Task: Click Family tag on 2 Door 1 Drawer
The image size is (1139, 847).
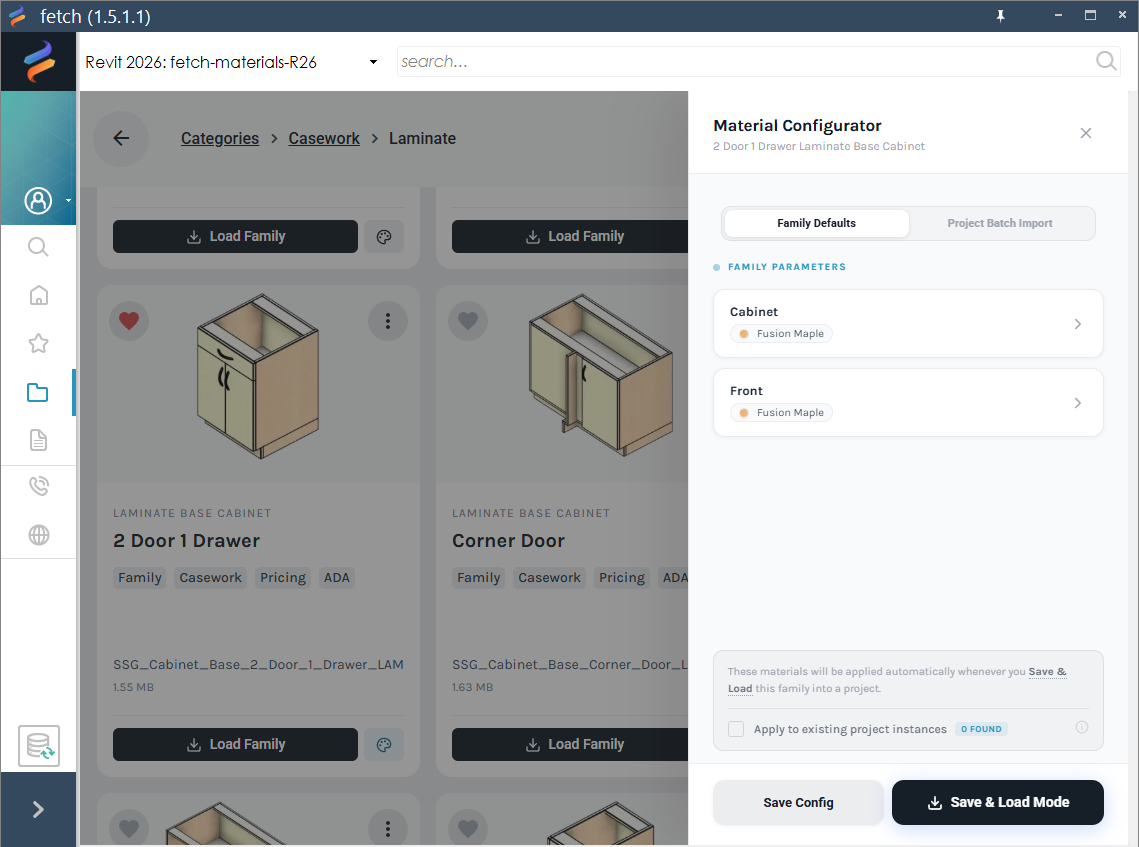Action: [139, 578]
